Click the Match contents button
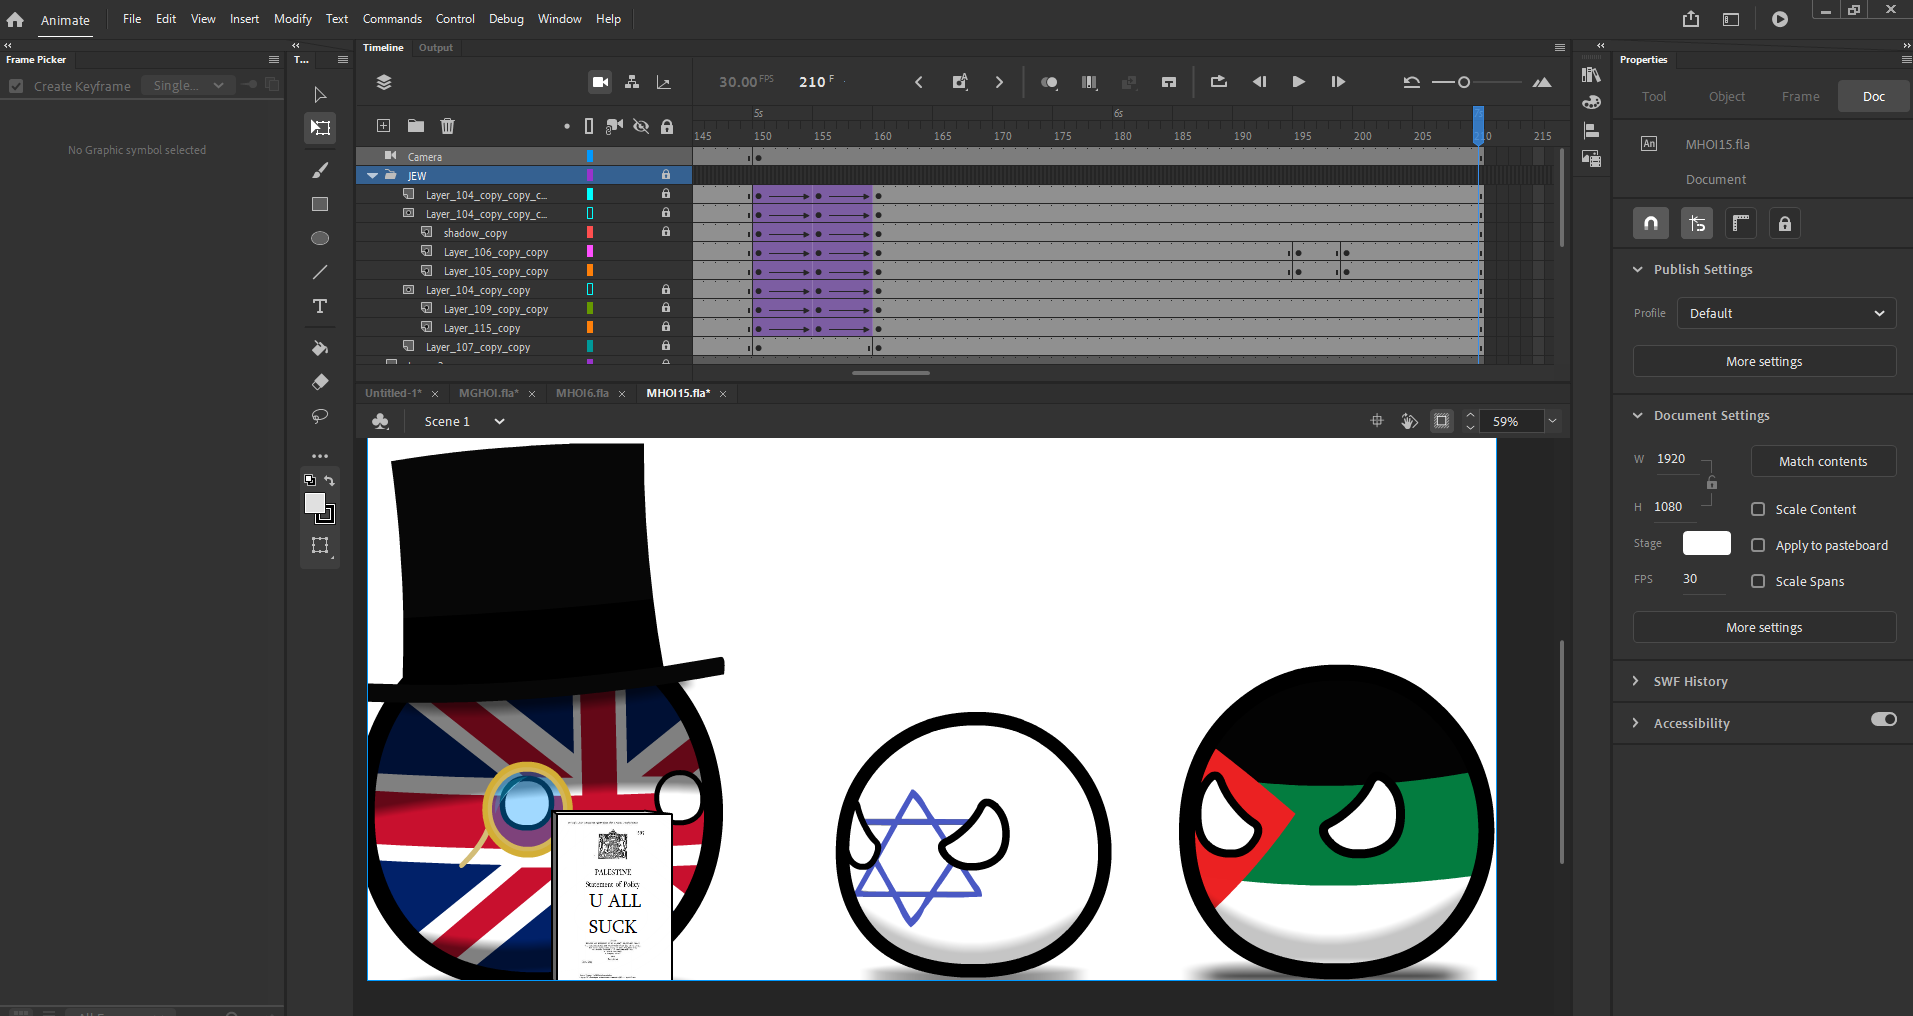1913x1016 pixels. 1822,461
